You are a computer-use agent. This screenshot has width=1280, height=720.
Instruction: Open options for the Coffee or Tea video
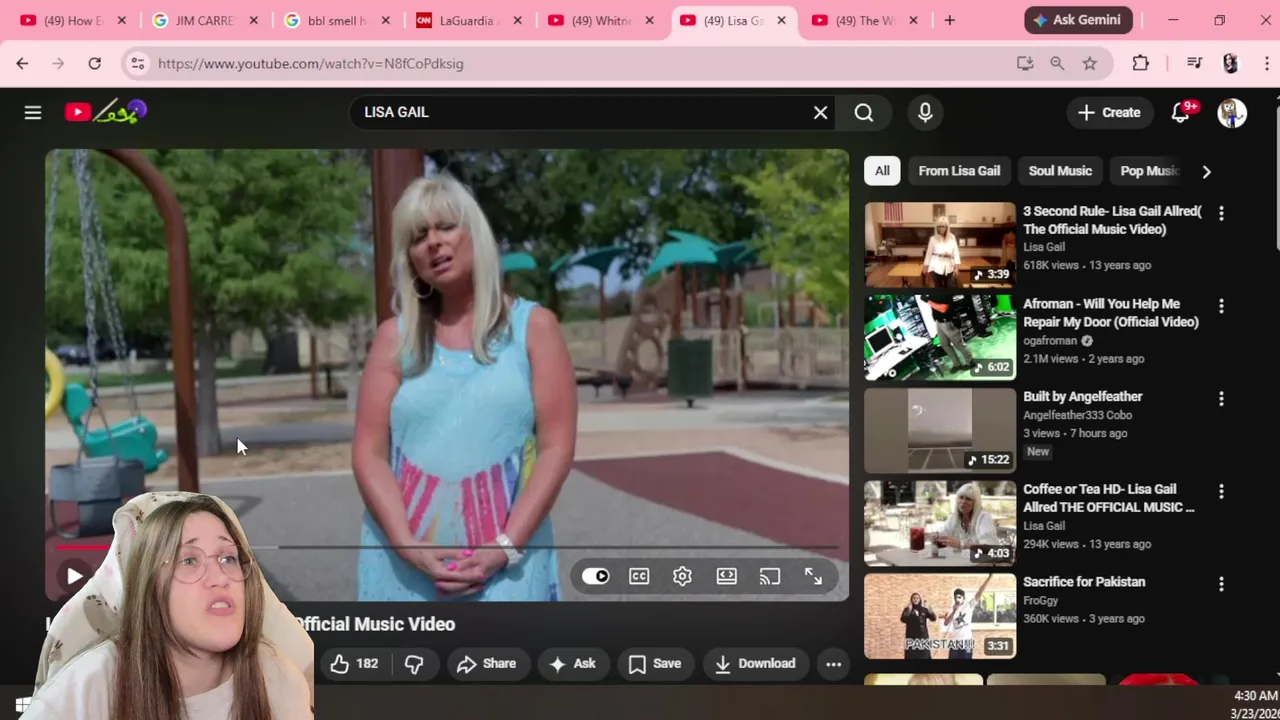(x=1221, y=491)
